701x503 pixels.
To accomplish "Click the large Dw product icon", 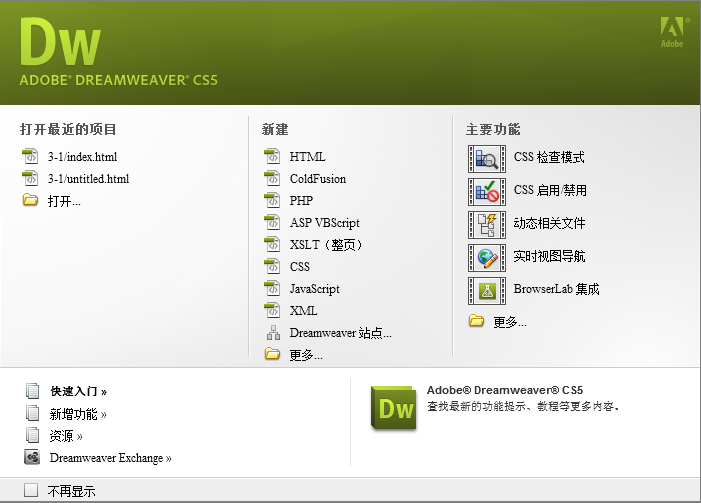I will pyautogui.click(x=393, y=409).
